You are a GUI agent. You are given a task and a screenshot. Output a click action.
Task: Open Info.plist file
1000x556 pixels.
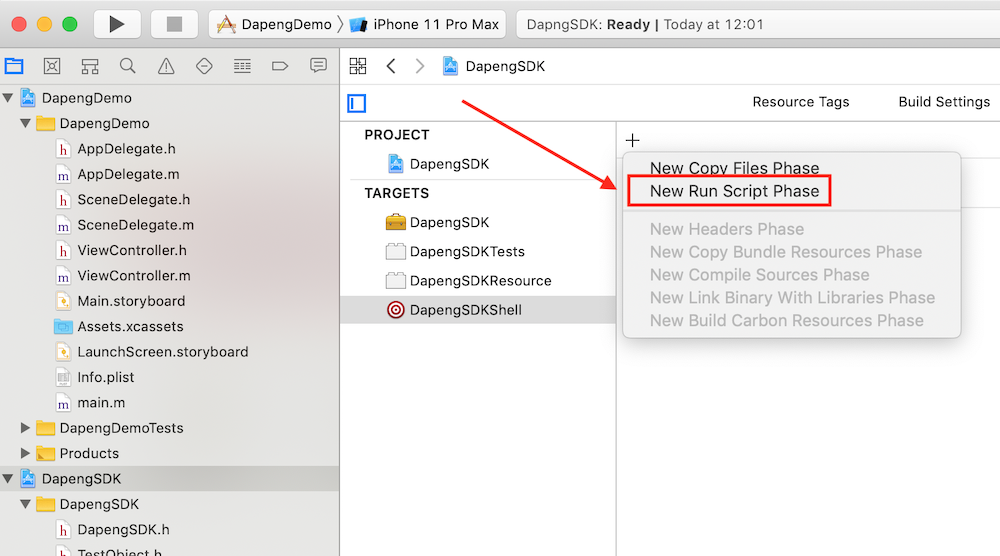[106, 377]
